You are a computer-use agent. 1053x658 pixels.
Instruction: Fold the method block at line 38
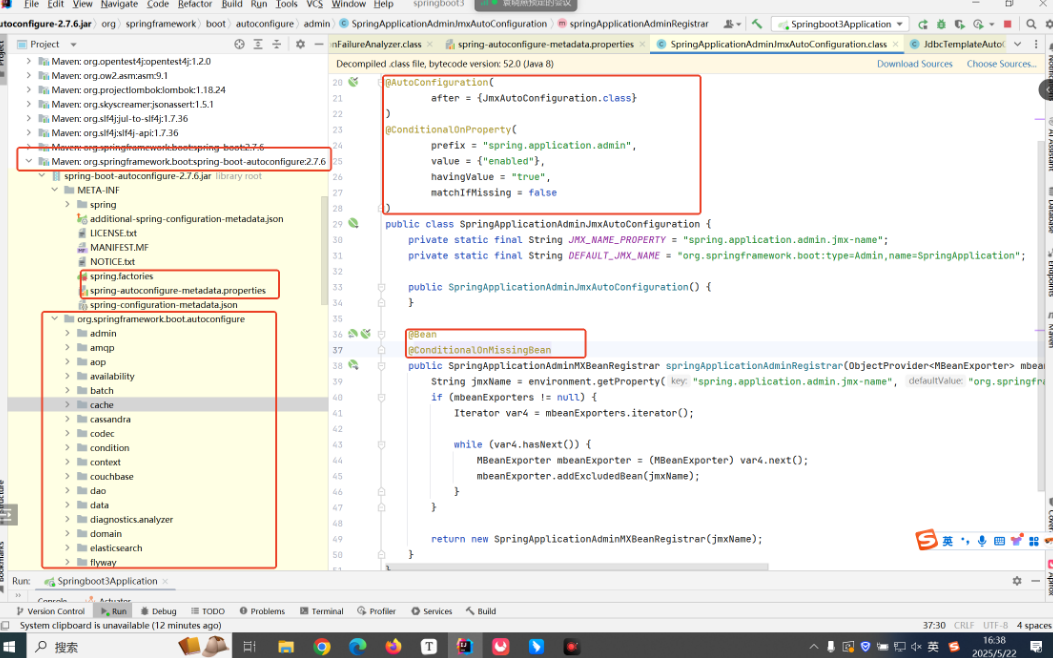pyautogui.click(x=381, y=365)
